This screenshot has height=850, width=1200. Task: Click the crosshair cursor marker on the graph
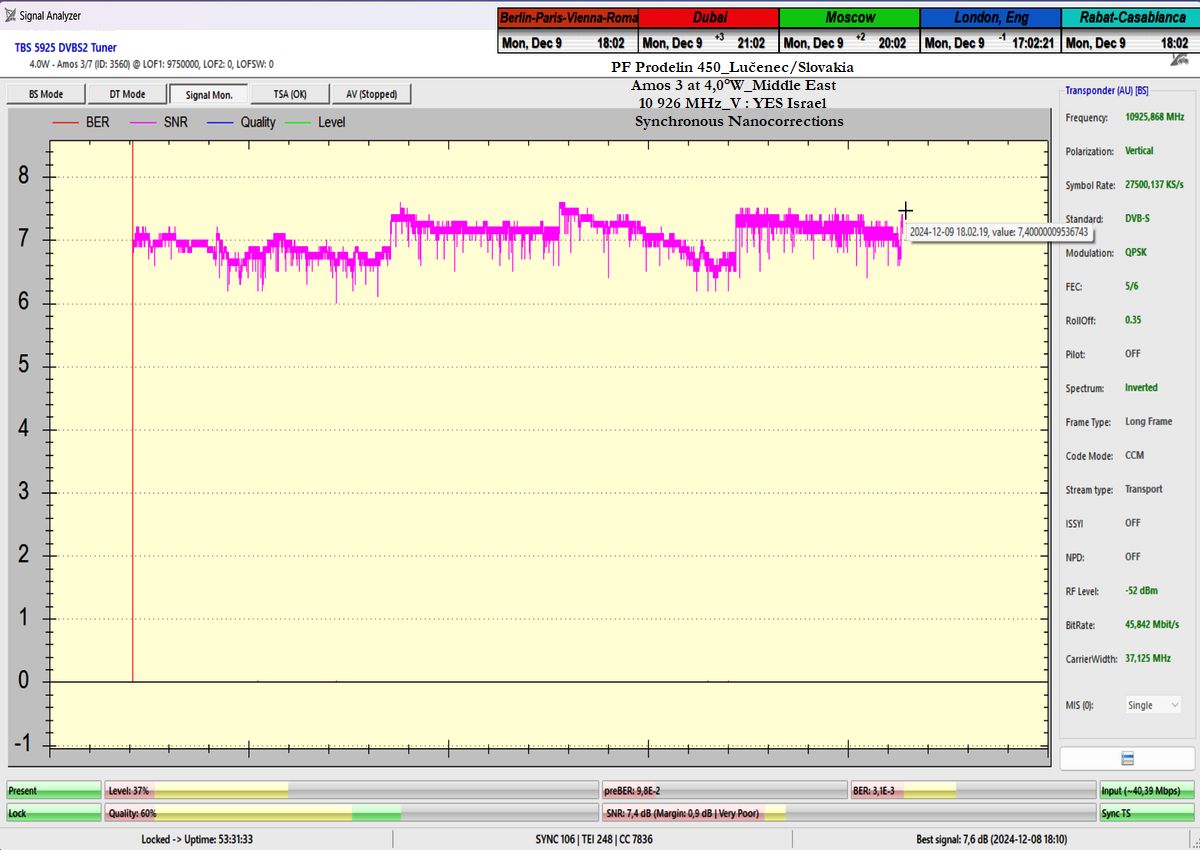[905, 210]
